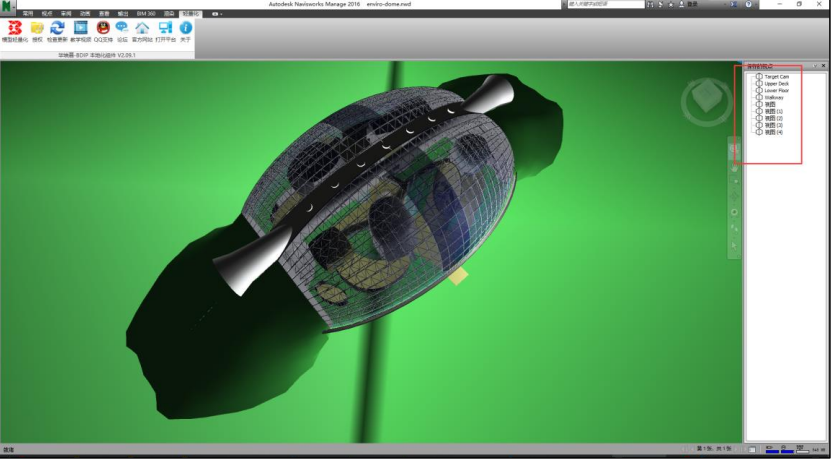Open the 渲染 Render ribbon tab
The width and height of the screenshot is (831, 460).
click(169, 14)
